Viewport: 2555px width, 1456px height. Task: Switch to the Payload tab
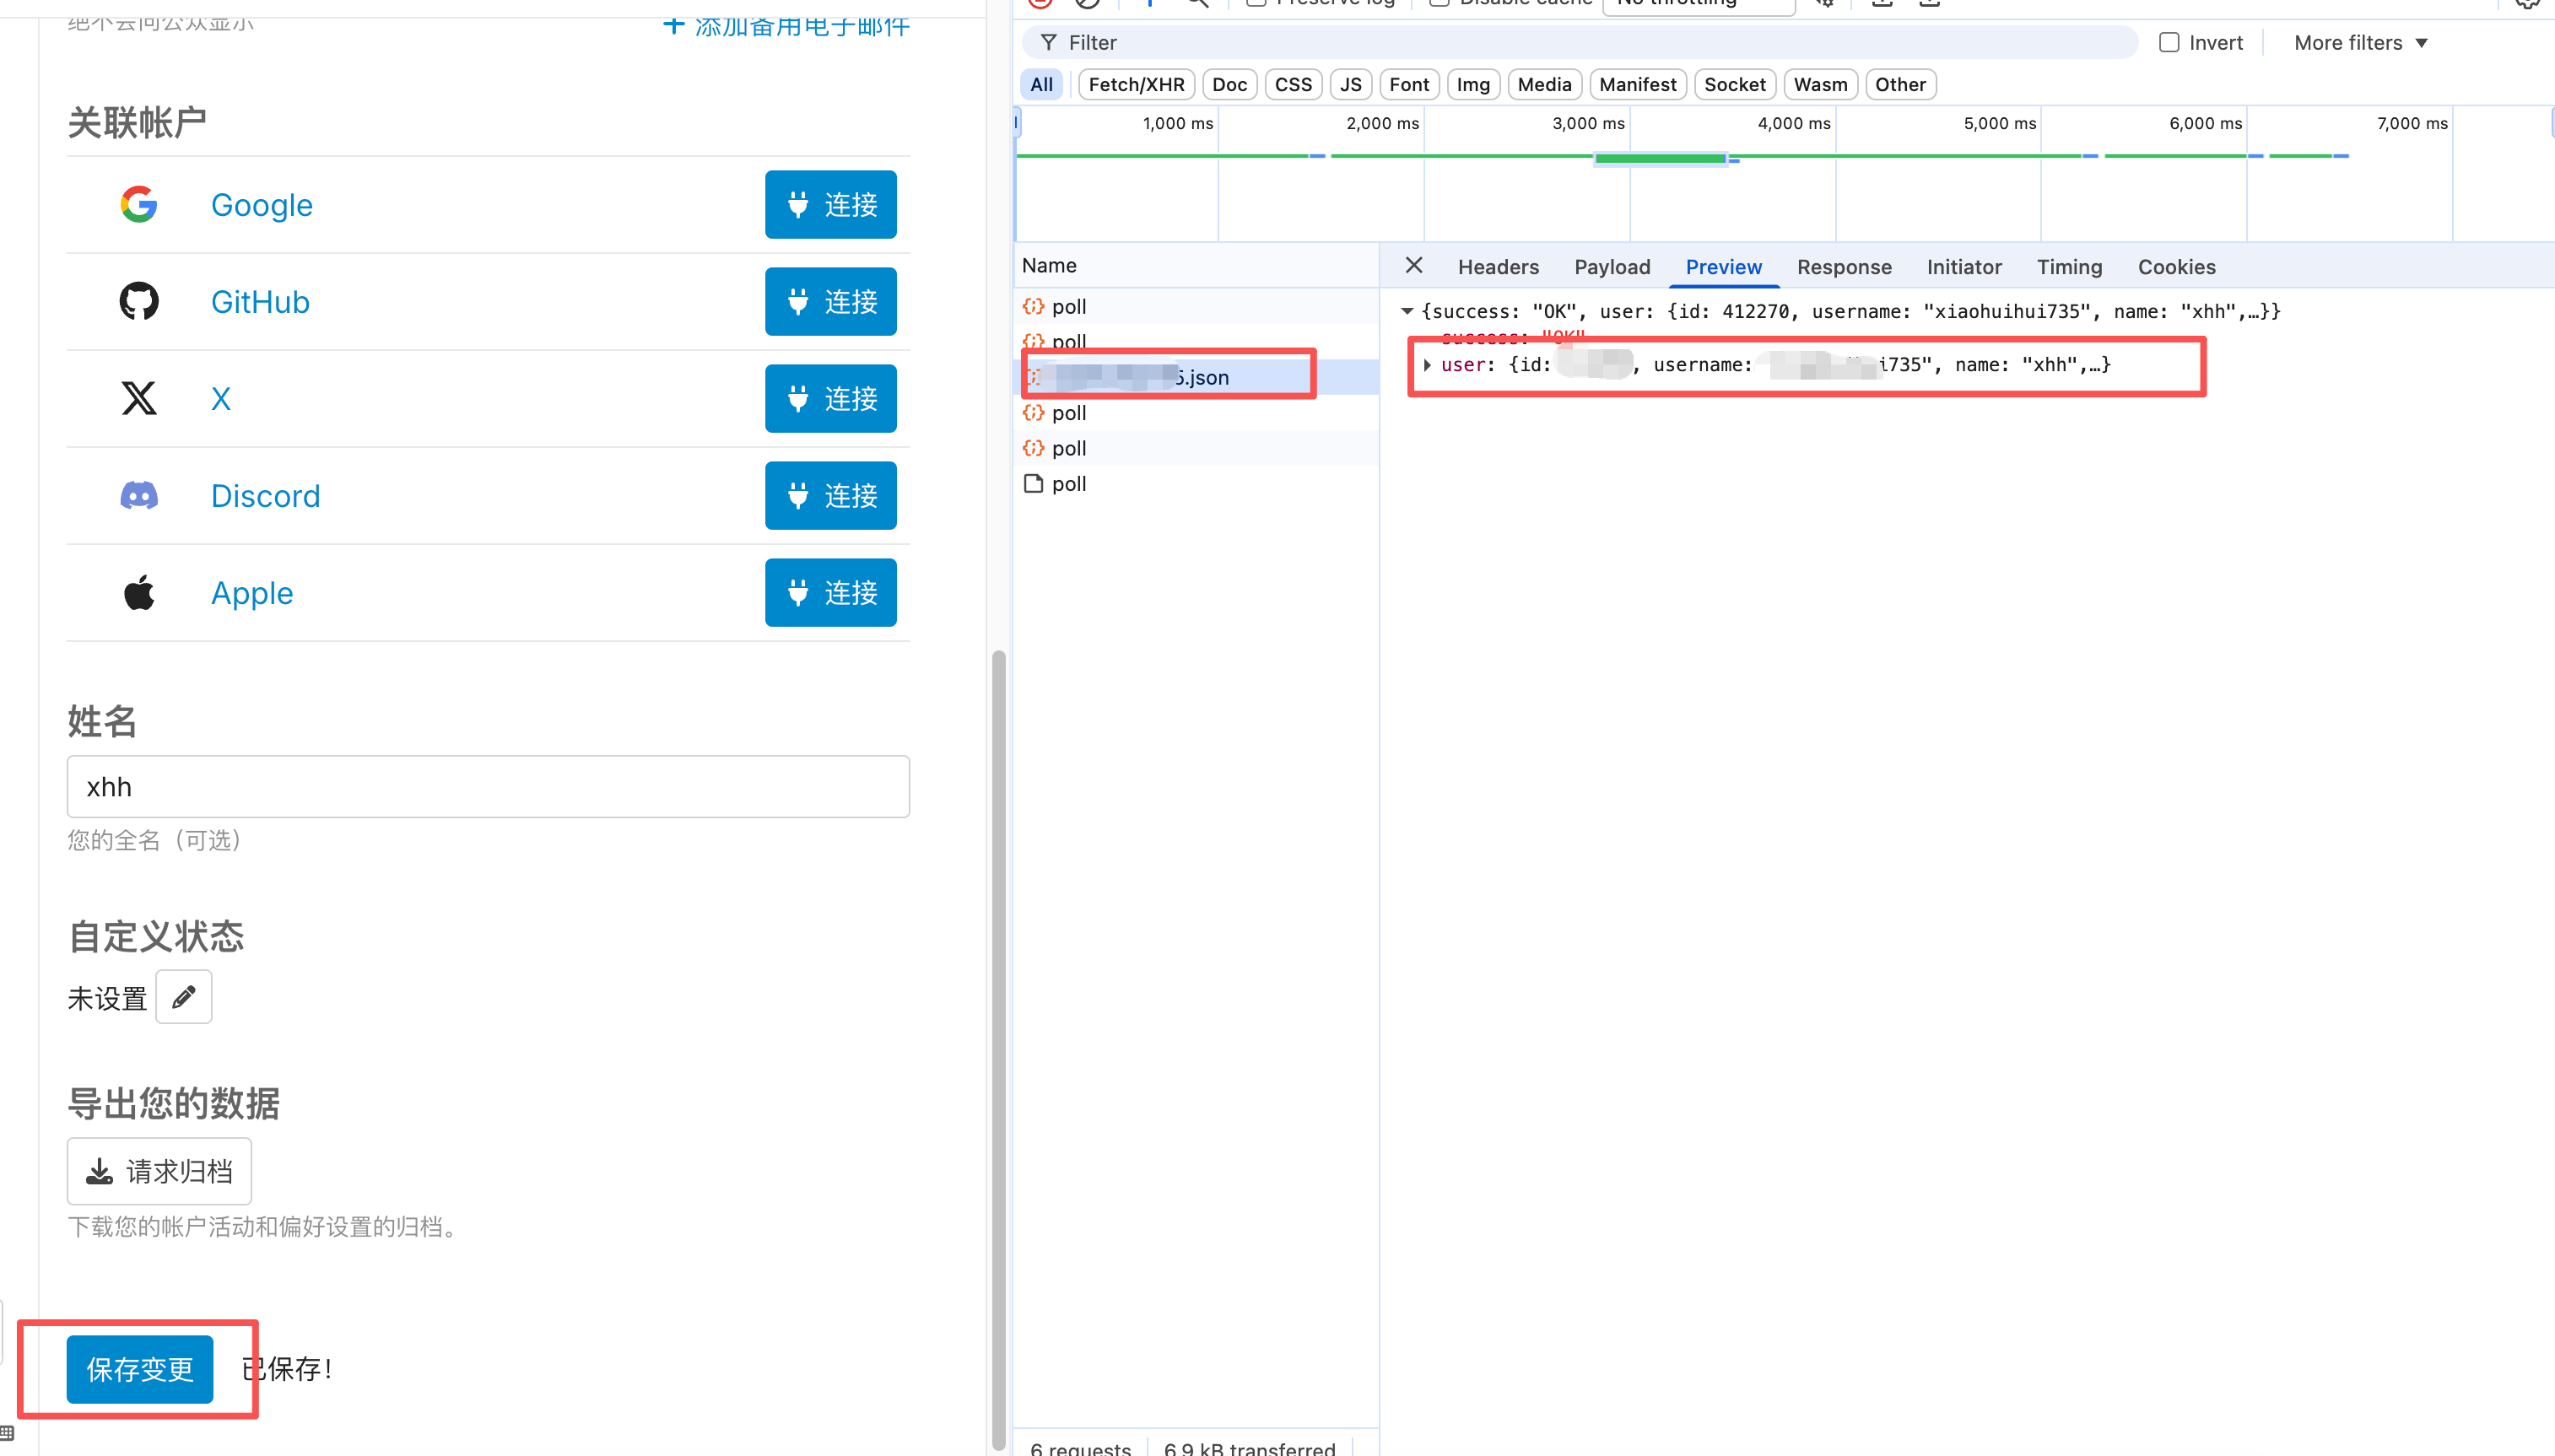(1611, 267)
